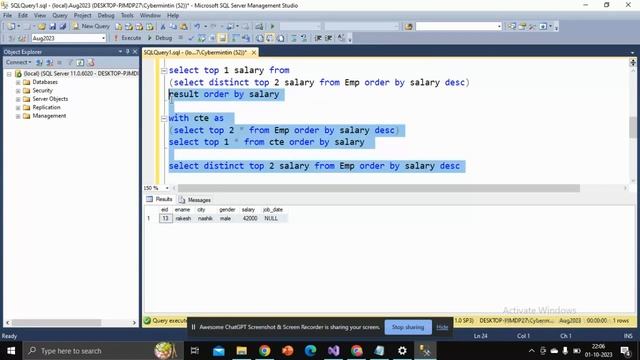Expand the Replication folder
The image size is (640, 360).
[x=18, y=108]
